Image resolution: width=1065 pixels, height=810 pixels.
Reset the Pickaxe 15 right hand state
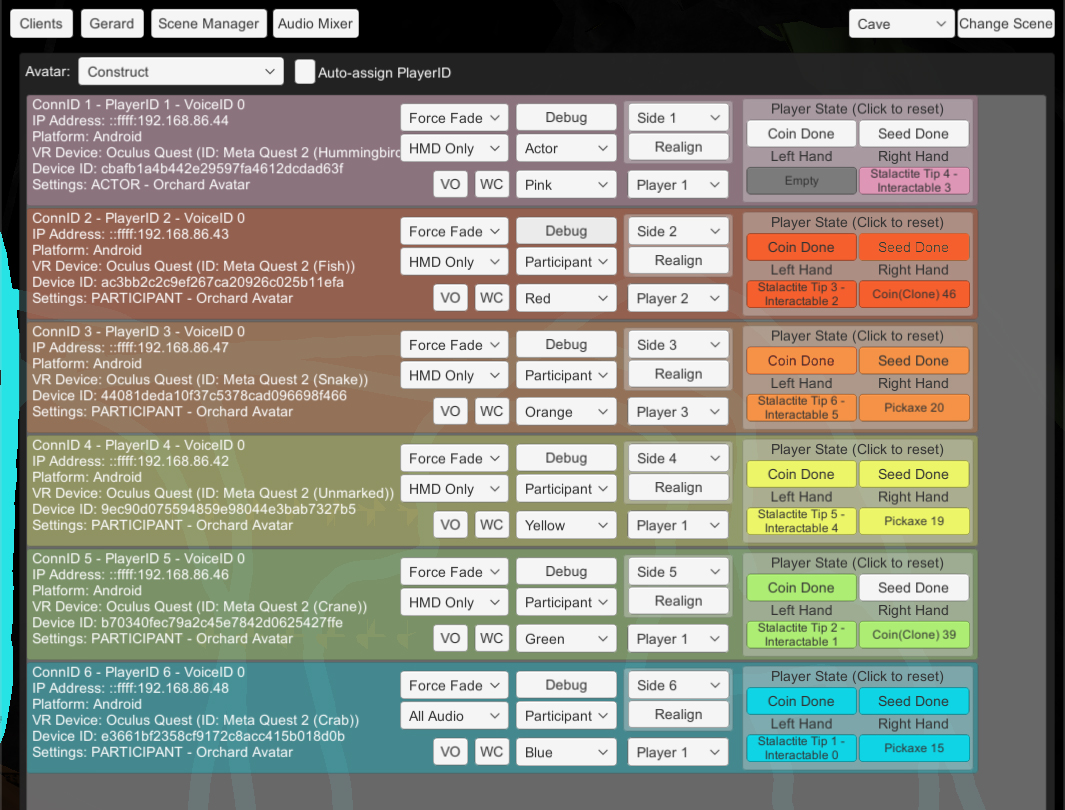point(914,748)
